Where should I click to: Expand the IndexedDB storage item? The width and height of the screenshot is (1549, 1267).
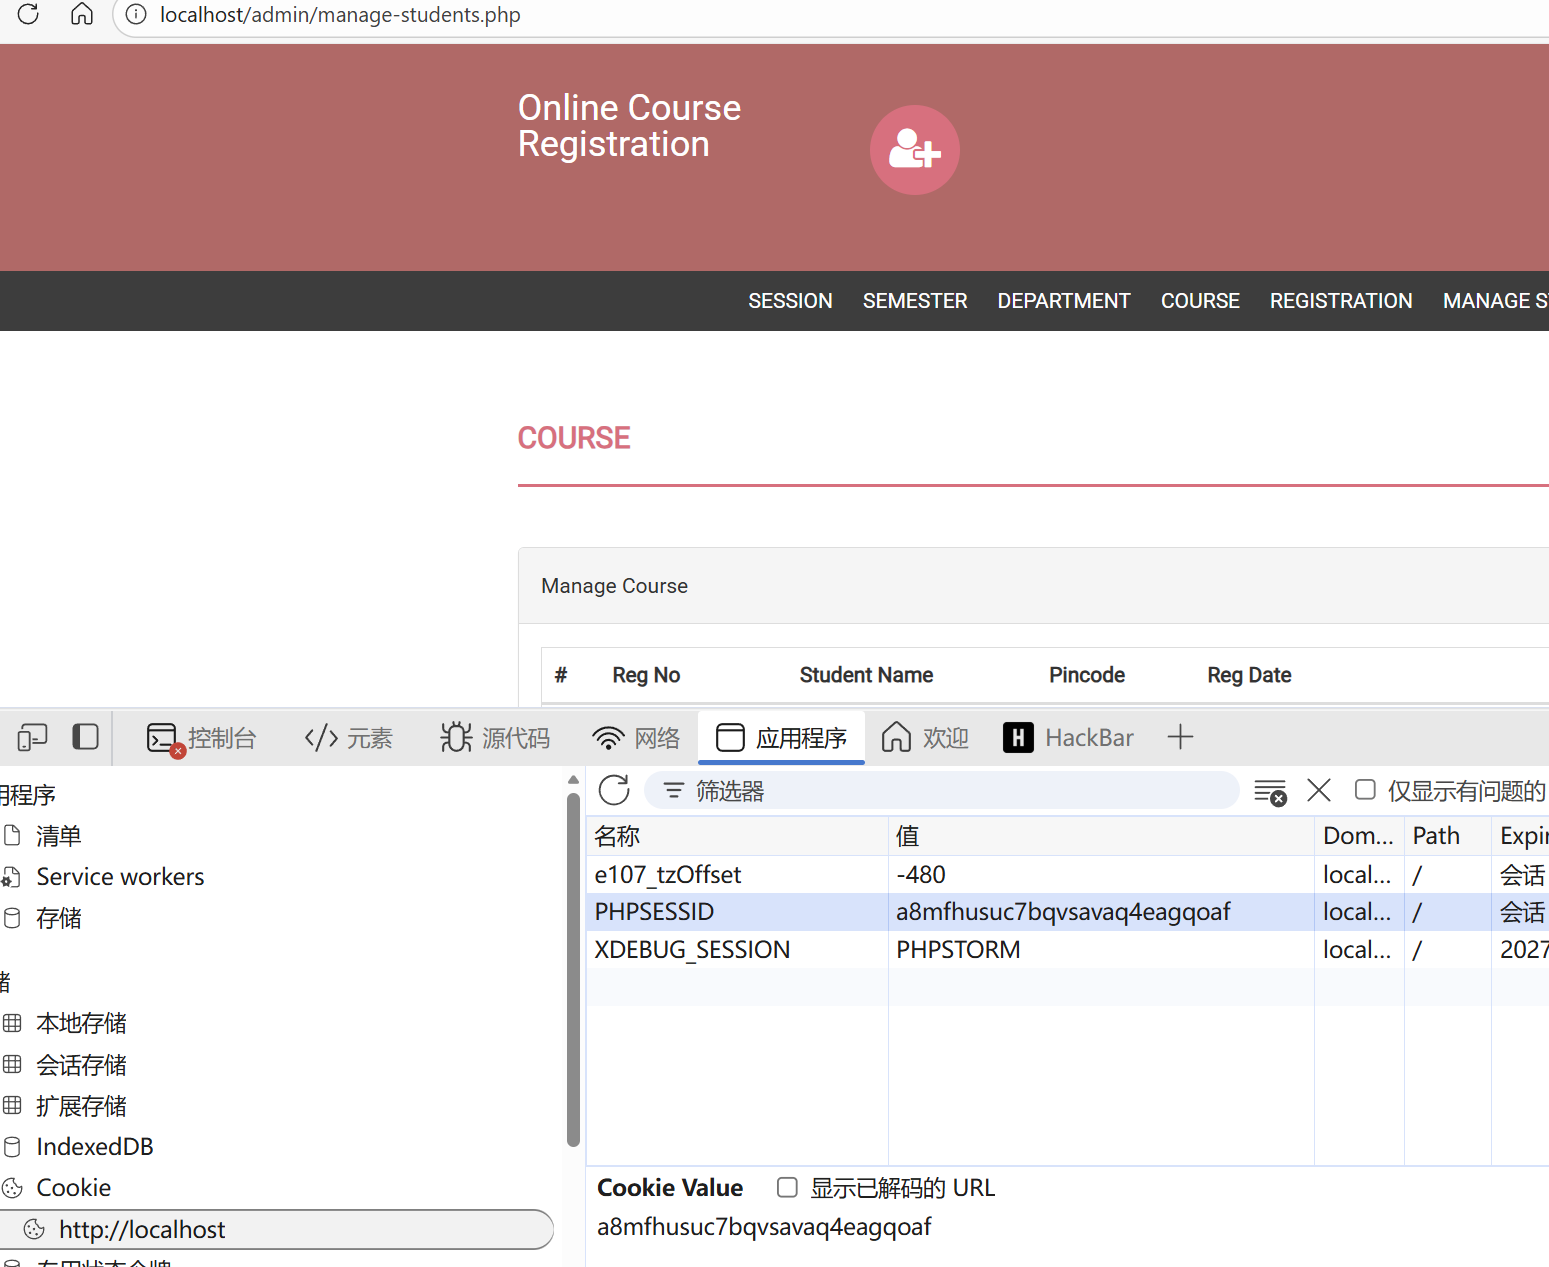coord(94,1147)
